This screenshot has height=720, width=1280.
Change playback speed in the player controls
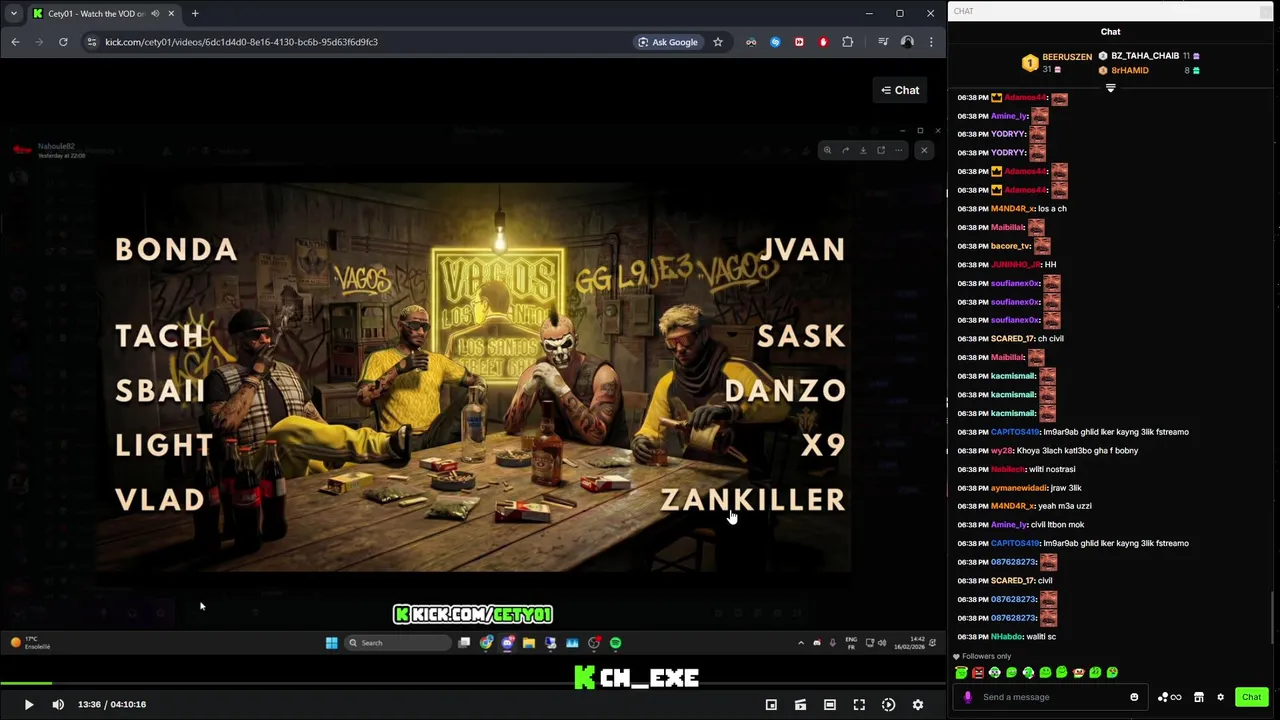888,705
